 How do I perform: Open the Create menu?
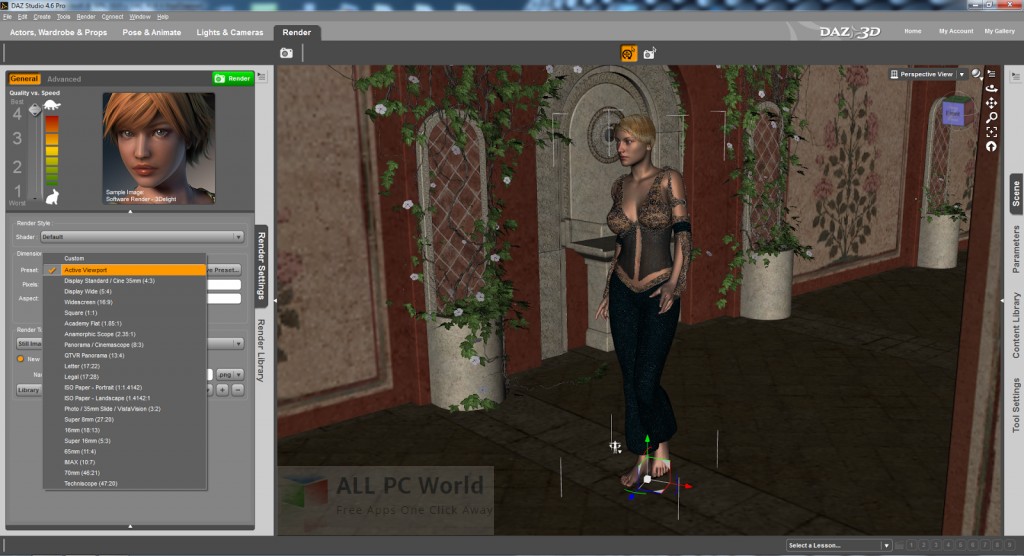tap(42, 16)
